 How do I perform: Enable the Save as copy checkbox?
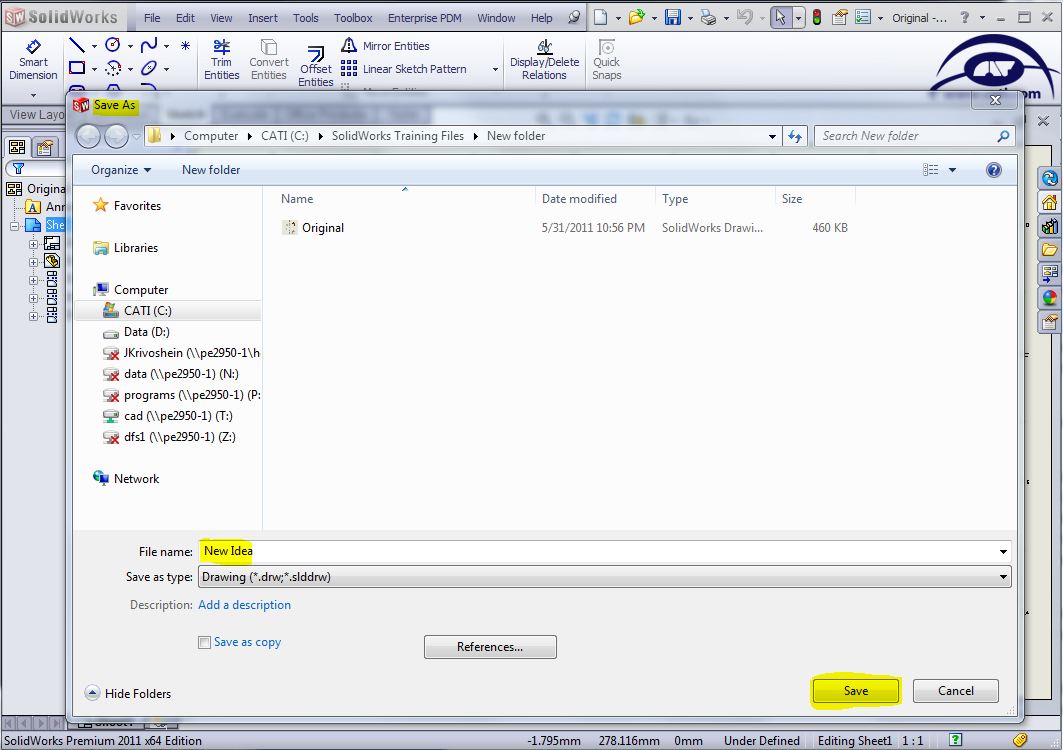tap(205, 643)
